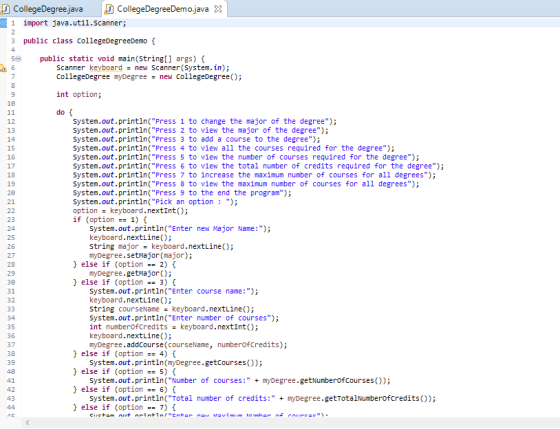This screenshot has width=560, height=429.
Task: Click string "Enter number of courses" on line 34
Action: (x=219, y=318)
